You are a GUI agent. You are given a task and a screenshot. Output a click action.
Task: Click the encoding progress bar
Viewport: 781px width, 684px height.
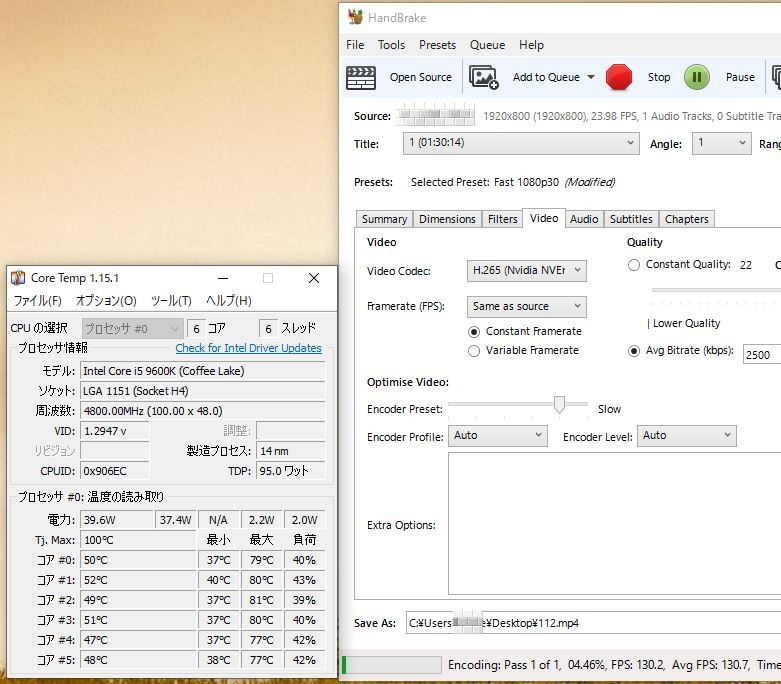[x=391, y=665]
